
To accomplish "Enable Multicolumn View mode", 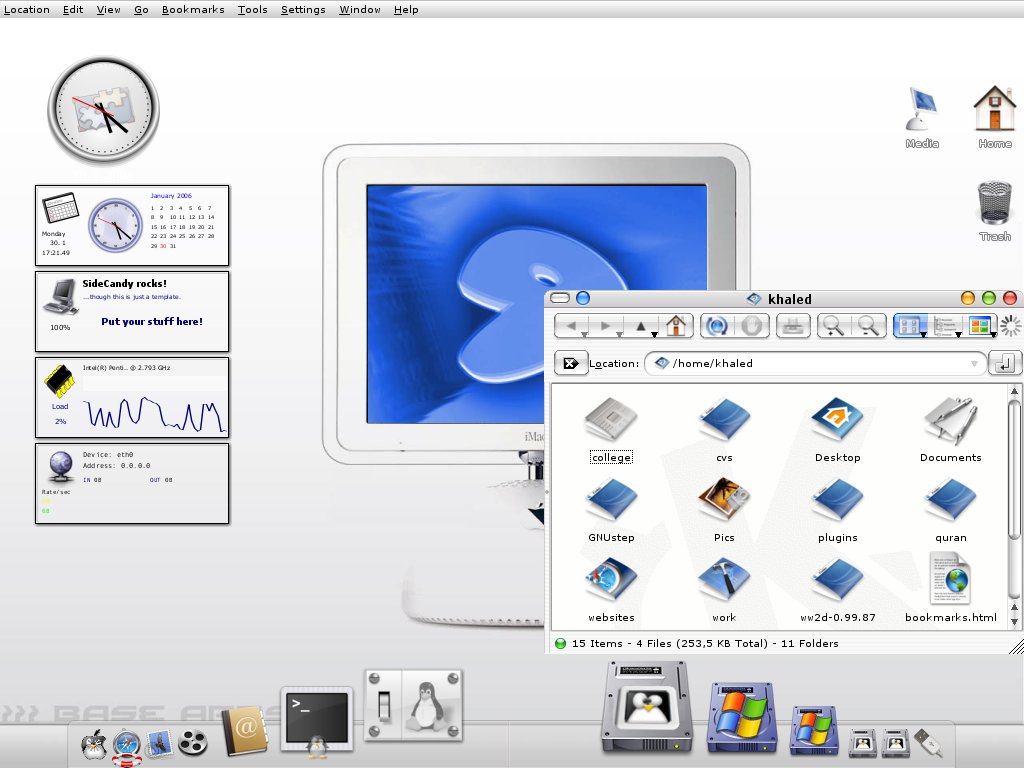I will (x=982, y=325).
